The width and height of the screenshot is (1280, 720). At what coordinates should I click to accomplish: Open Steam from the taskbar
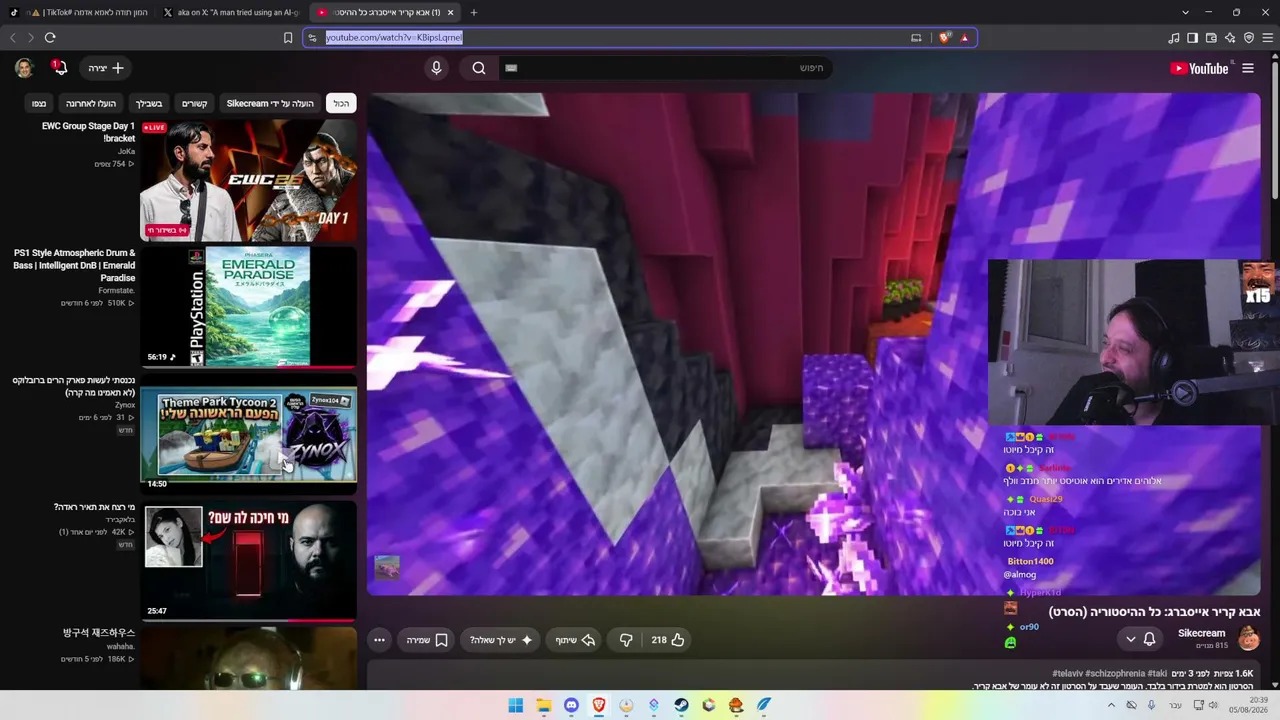[681, 705]
